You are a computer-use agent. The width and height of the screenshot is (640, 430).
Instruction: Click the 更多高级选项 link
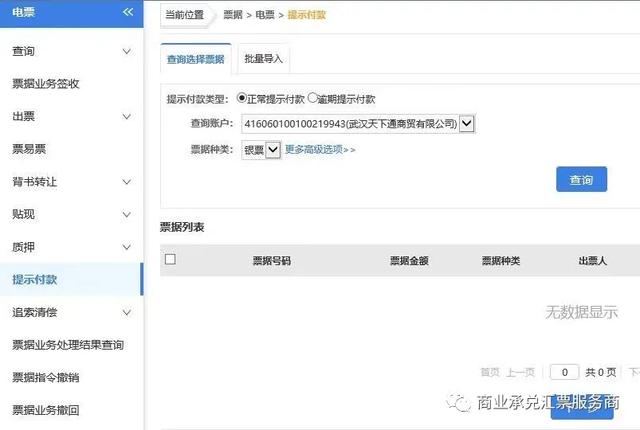(x=320, y=150)
